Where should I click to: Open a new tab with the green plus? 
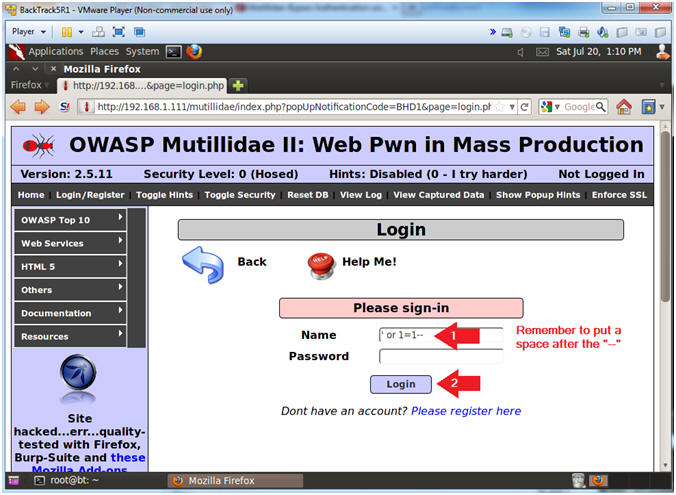pos(238,85)
